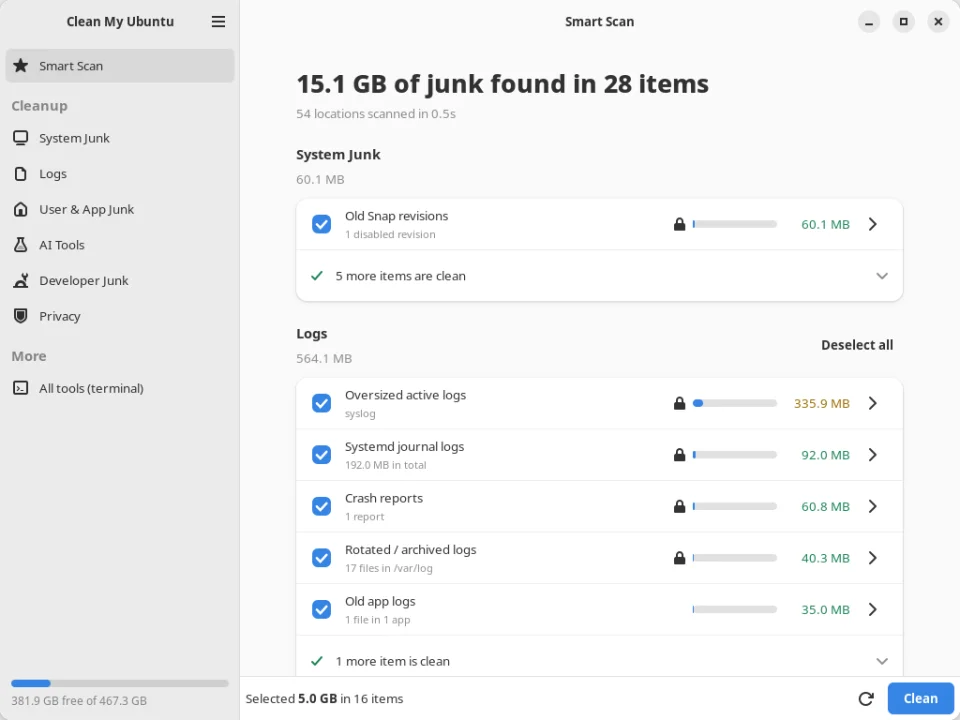
Task: Open details arrow for Systemd journal logs
Action: (x=872, y=455)
